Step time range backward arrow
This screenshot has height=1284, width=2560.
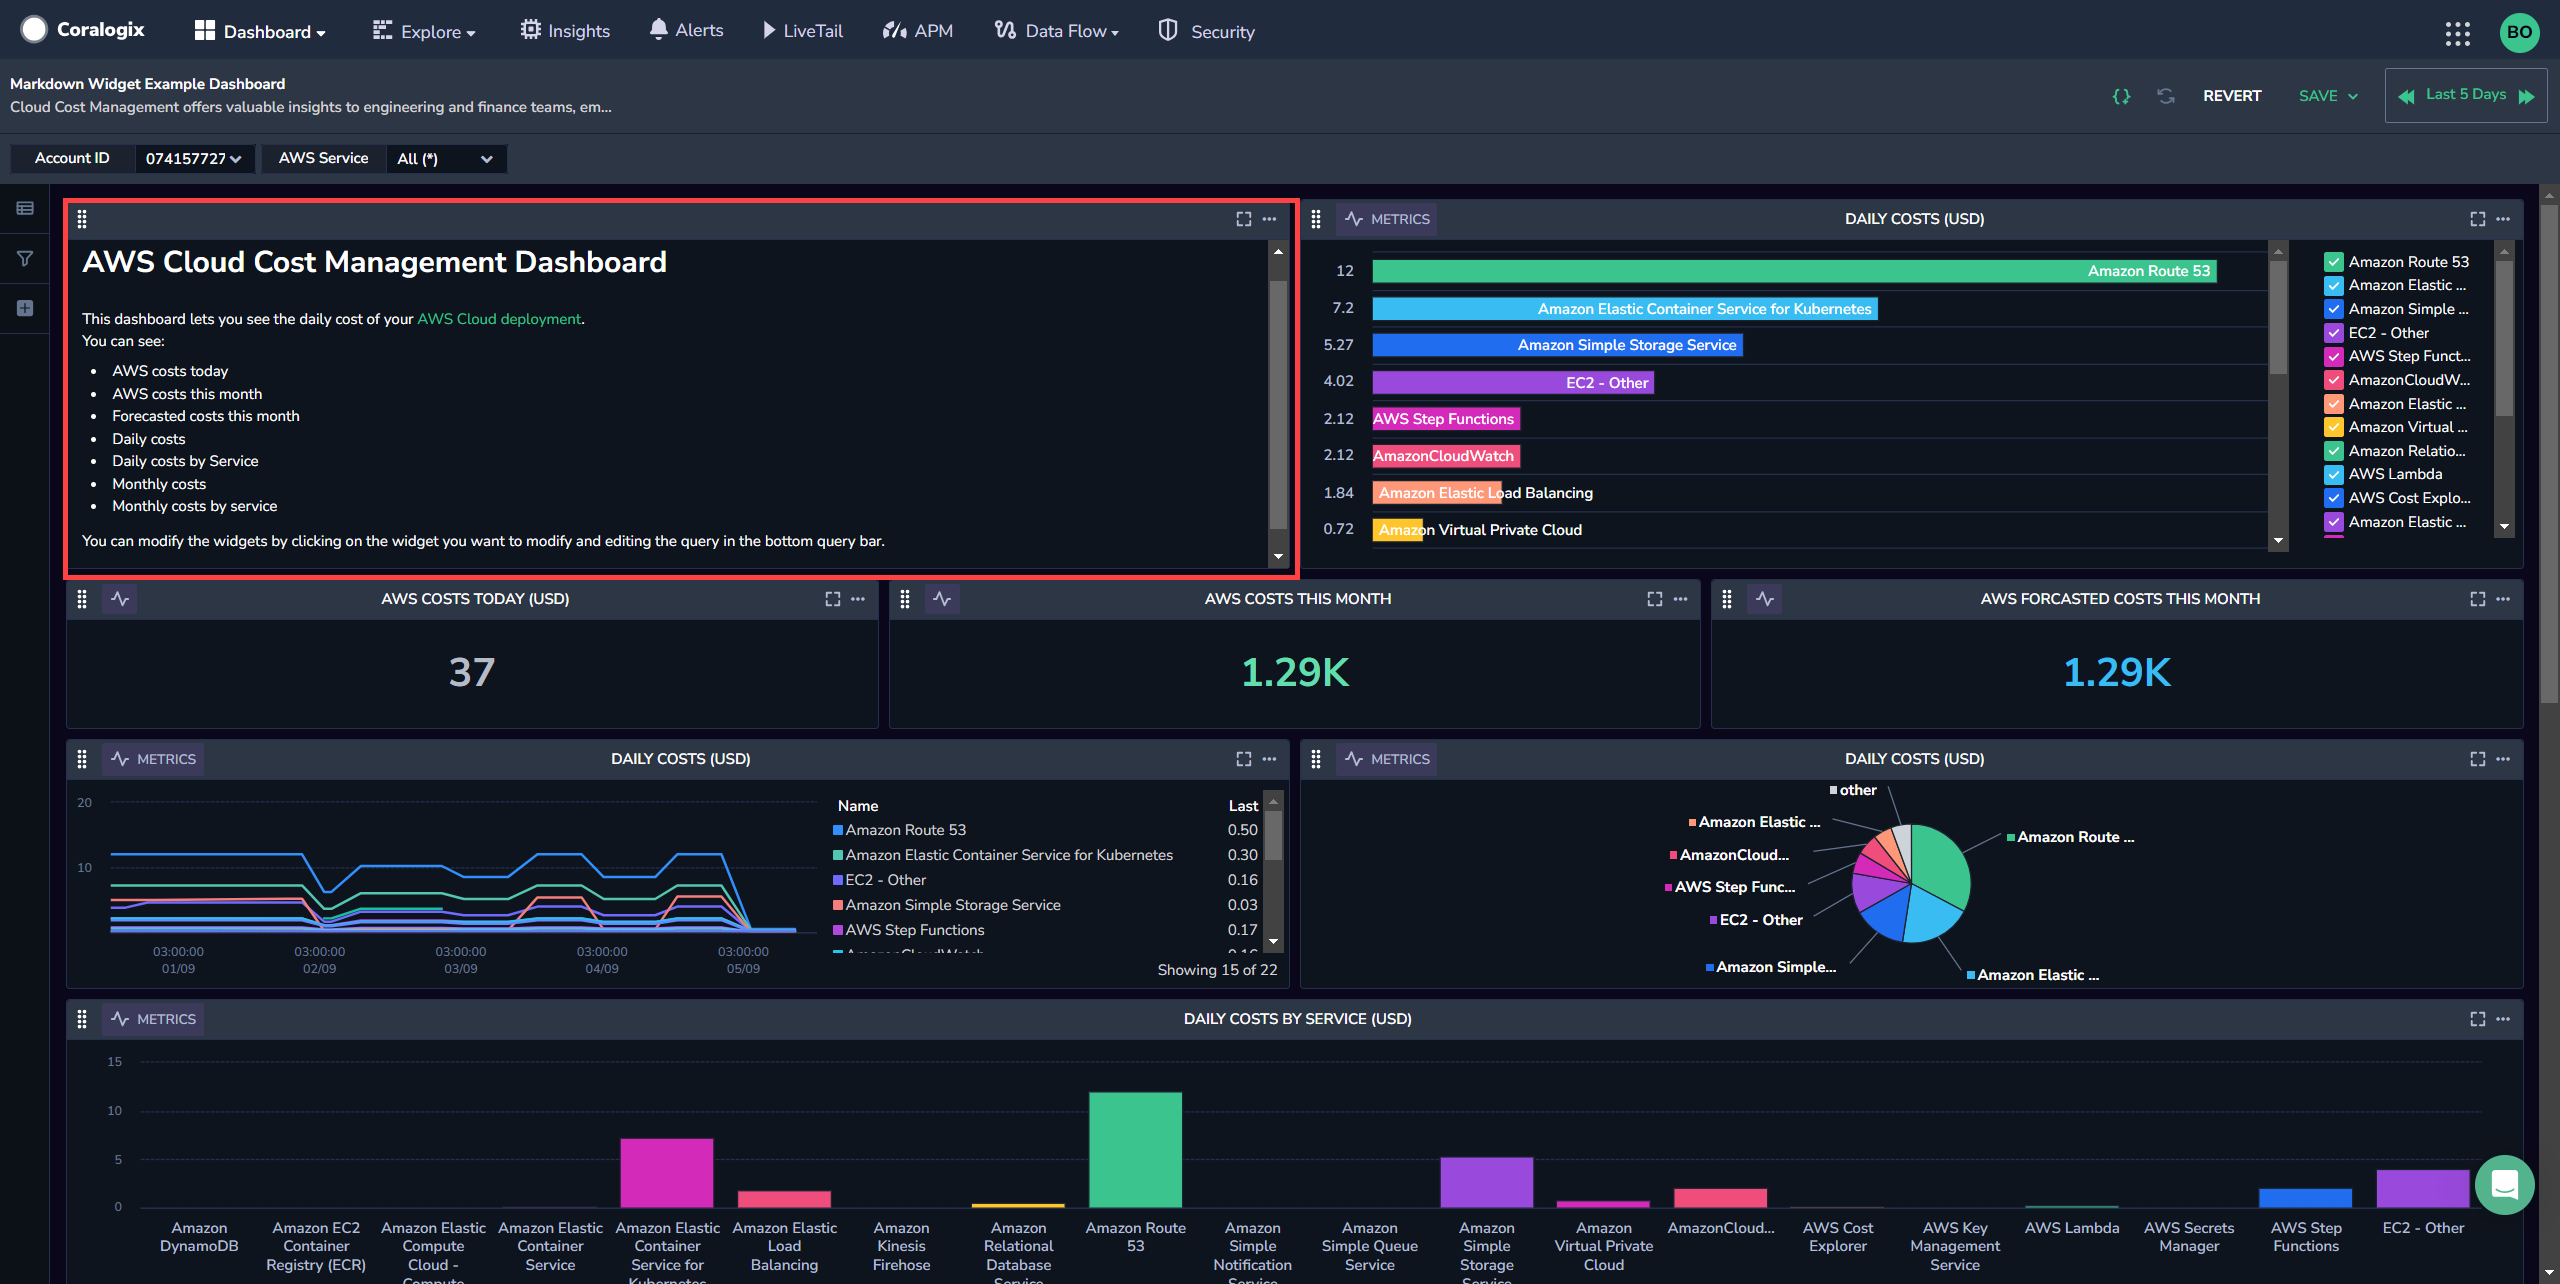point(2406,96)
